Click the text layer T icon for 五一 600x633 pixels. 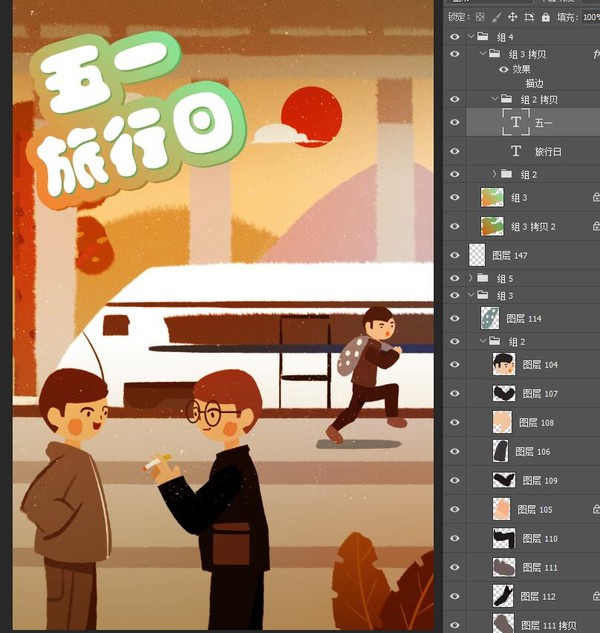point(516,122)
